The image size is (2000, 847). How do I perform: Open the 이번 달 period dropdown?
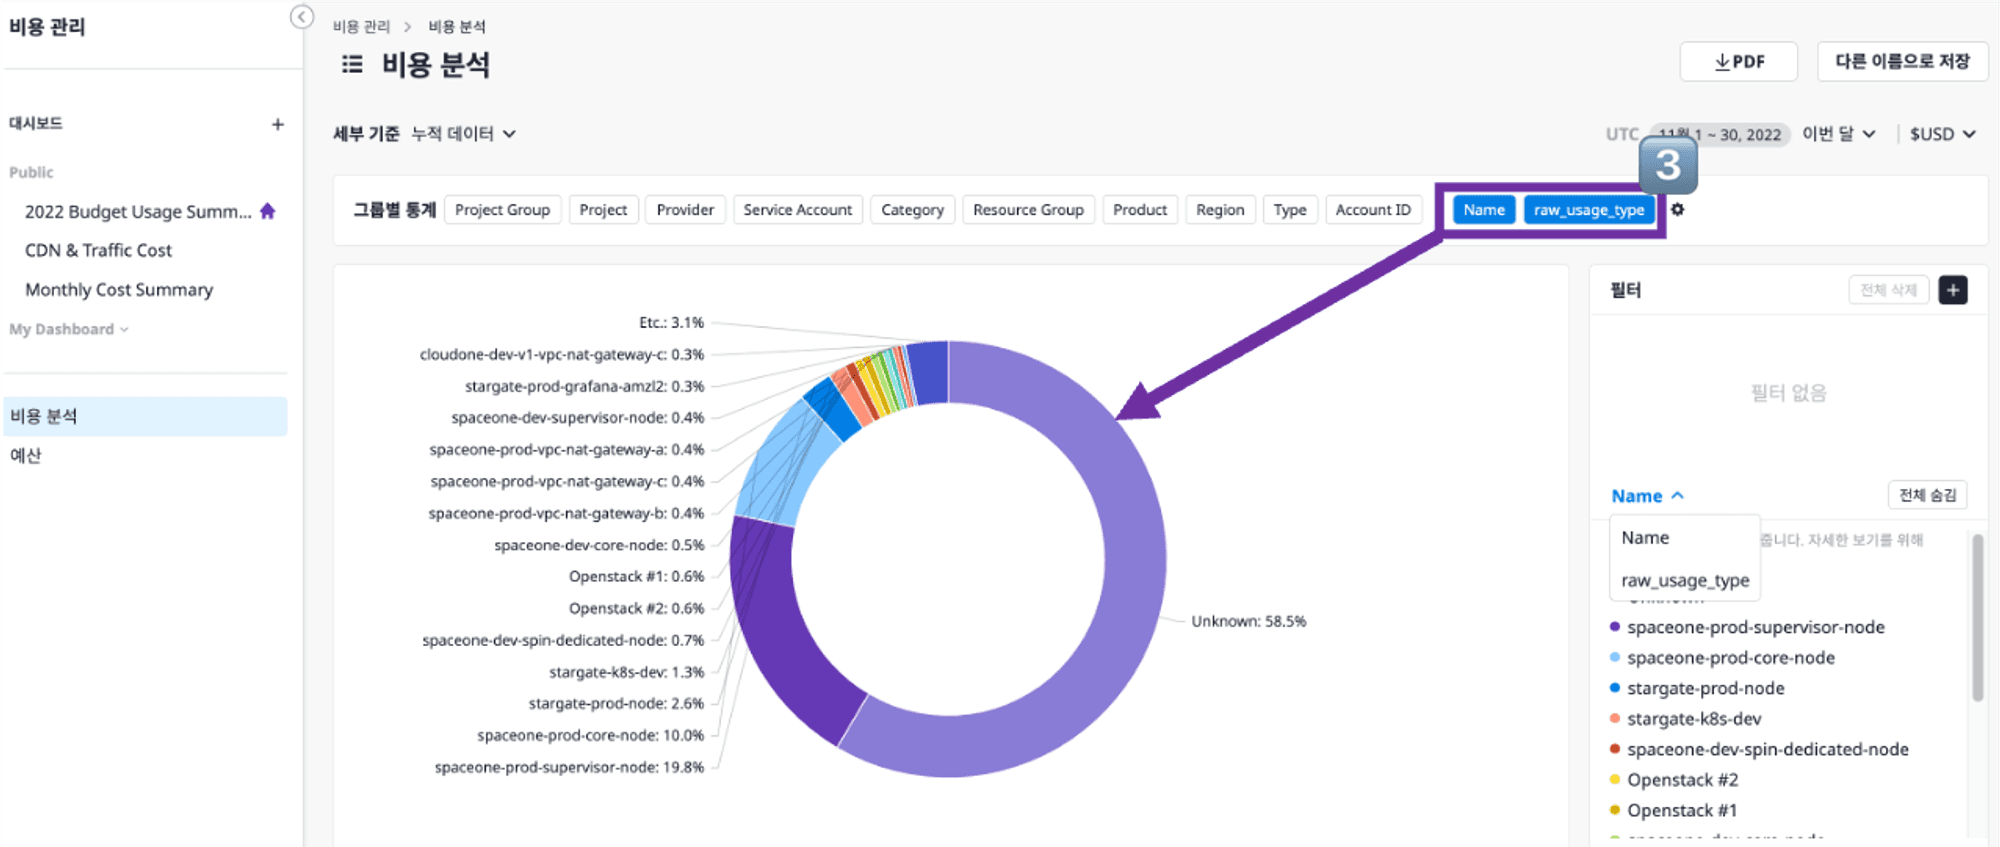point(1839,134)
